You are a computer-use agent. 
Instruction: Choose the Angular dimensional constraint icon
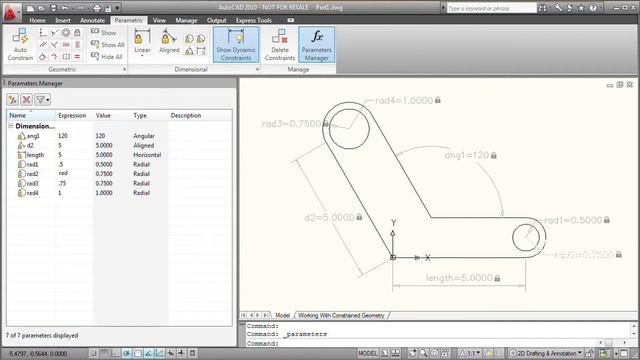pos(189,51)
